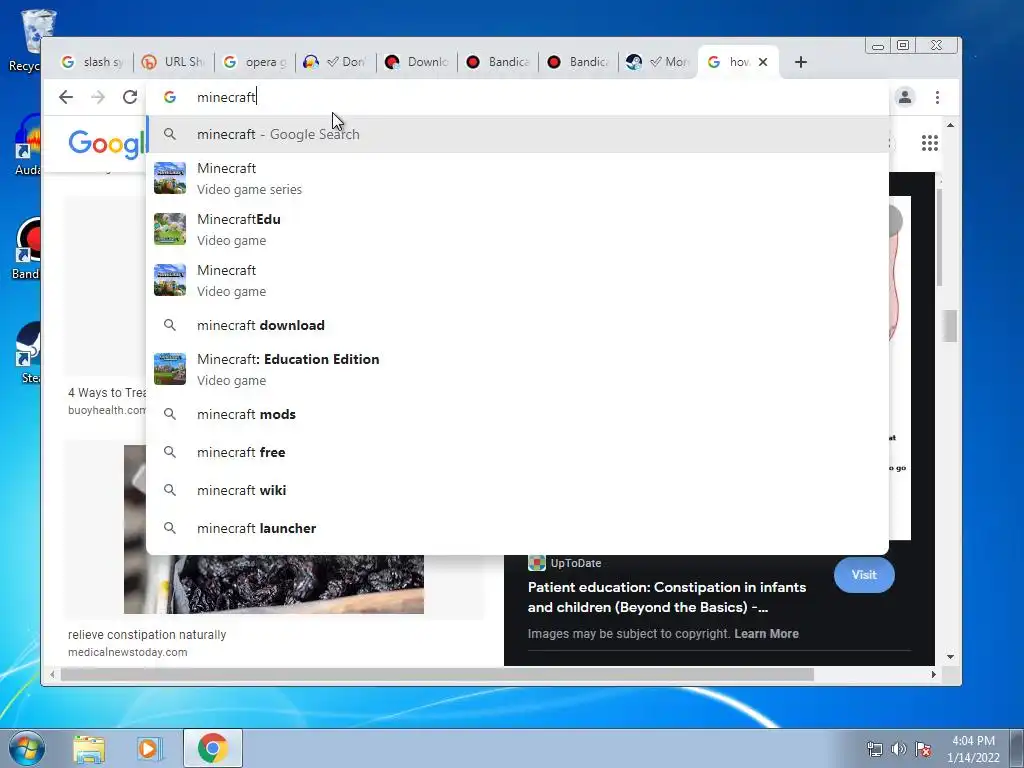Open 'Patient education: Constipation in infants' link
The width and height of the screenshot is (1024, 768).
667,597
